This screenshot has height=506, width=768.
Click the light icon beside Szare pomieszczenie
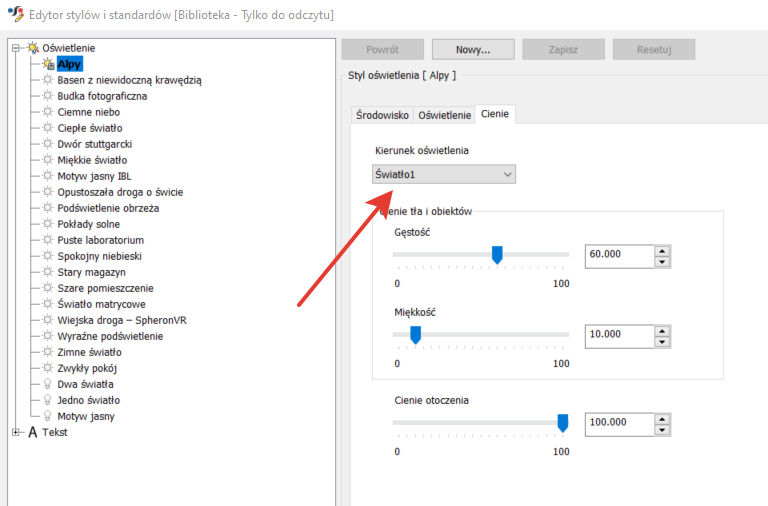click(x=48, y=288)
